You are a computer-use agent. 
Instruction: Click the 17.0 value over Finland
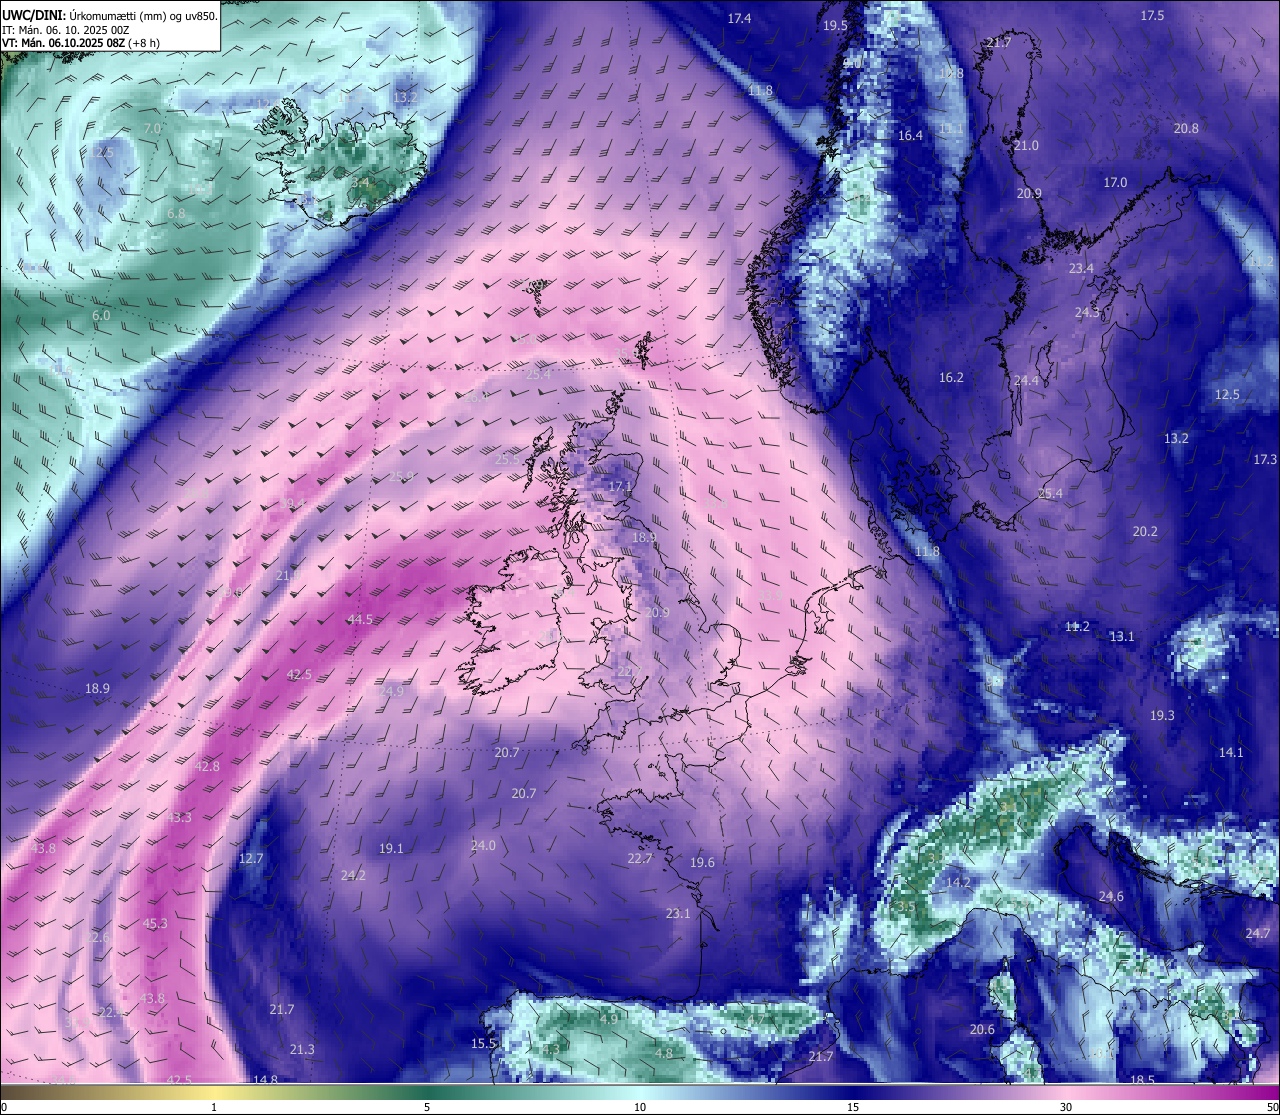(x=1115, y=182)
